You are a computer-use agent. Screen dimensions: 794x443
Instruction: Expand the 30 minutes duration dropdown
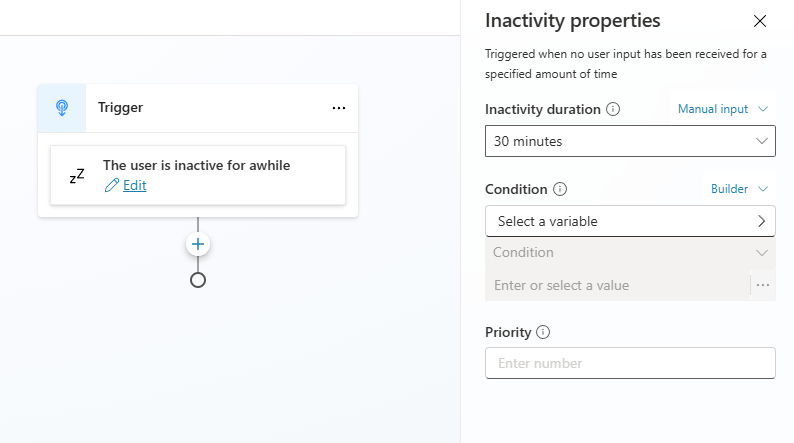coord(630,141)
